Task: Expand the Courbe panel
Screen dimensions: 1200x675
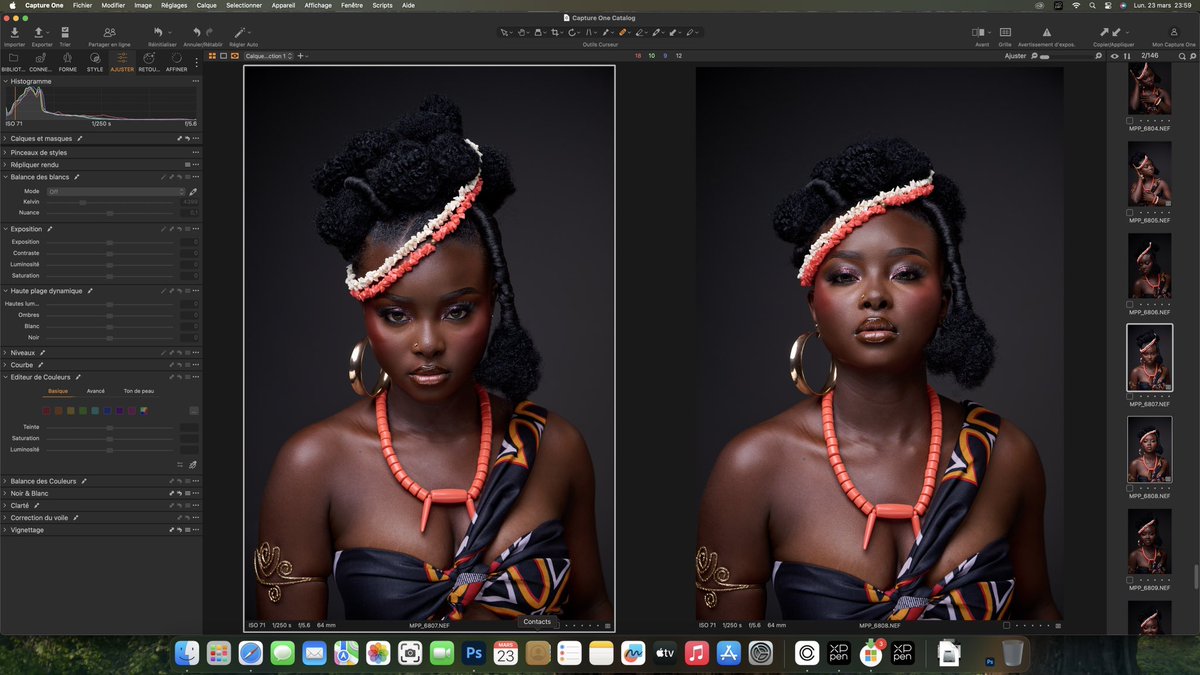Action: click(x=5, y=365)
